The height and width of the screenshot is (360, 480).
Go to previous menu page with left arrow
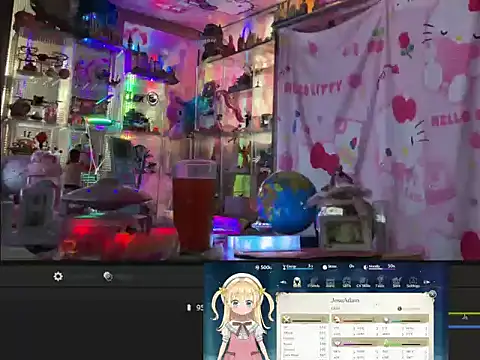[283, 282]
